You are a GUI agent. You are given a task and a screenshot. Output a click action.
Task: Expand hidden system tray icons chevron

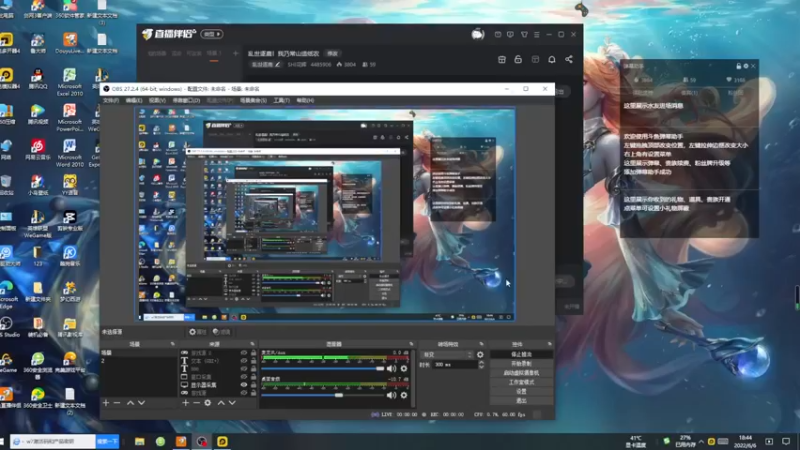coord(701,441)
